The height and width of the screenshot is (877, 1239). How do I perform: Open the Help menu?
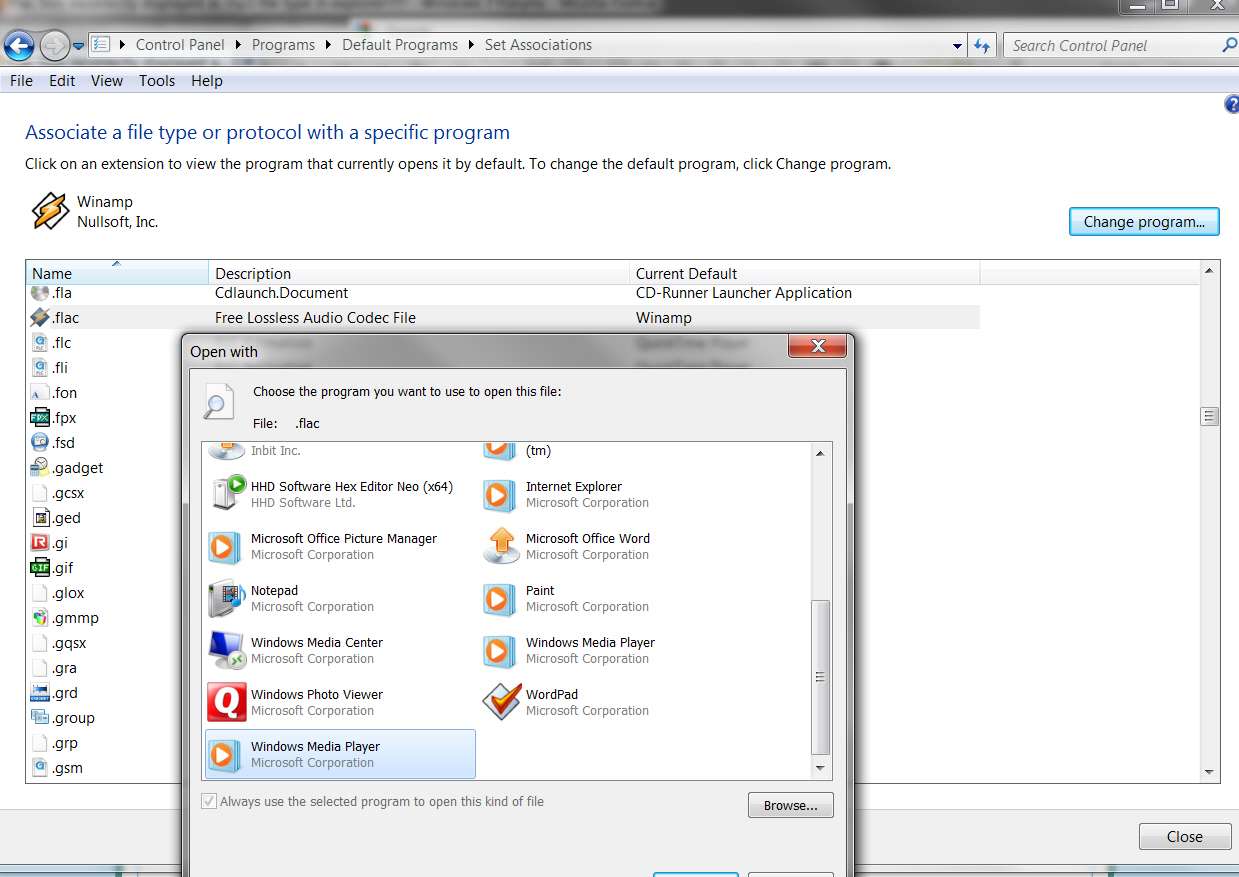click(x=207, y=81)
